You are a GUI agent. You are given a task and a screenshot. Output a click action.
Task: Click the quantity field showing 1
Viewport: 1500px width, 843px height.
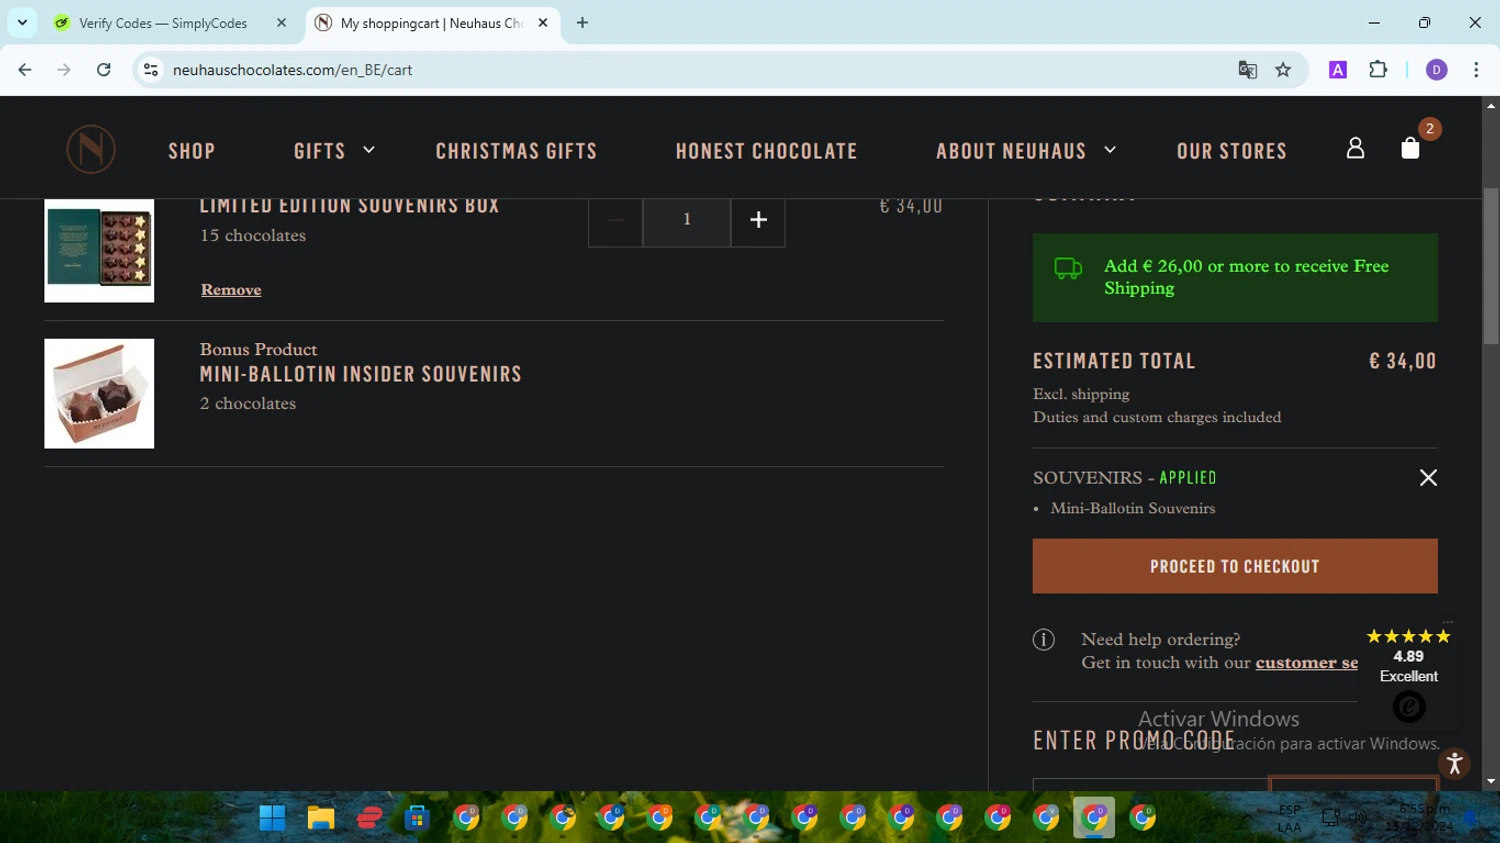(x=687, y=220)
